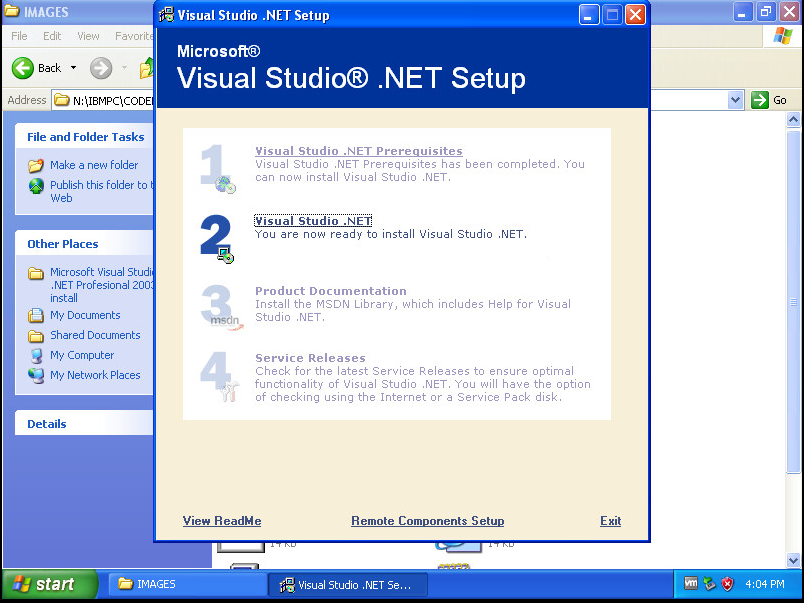804x603 pixels.
Task: Click the IMAGES window folder title icon
Action: (11, 11)
